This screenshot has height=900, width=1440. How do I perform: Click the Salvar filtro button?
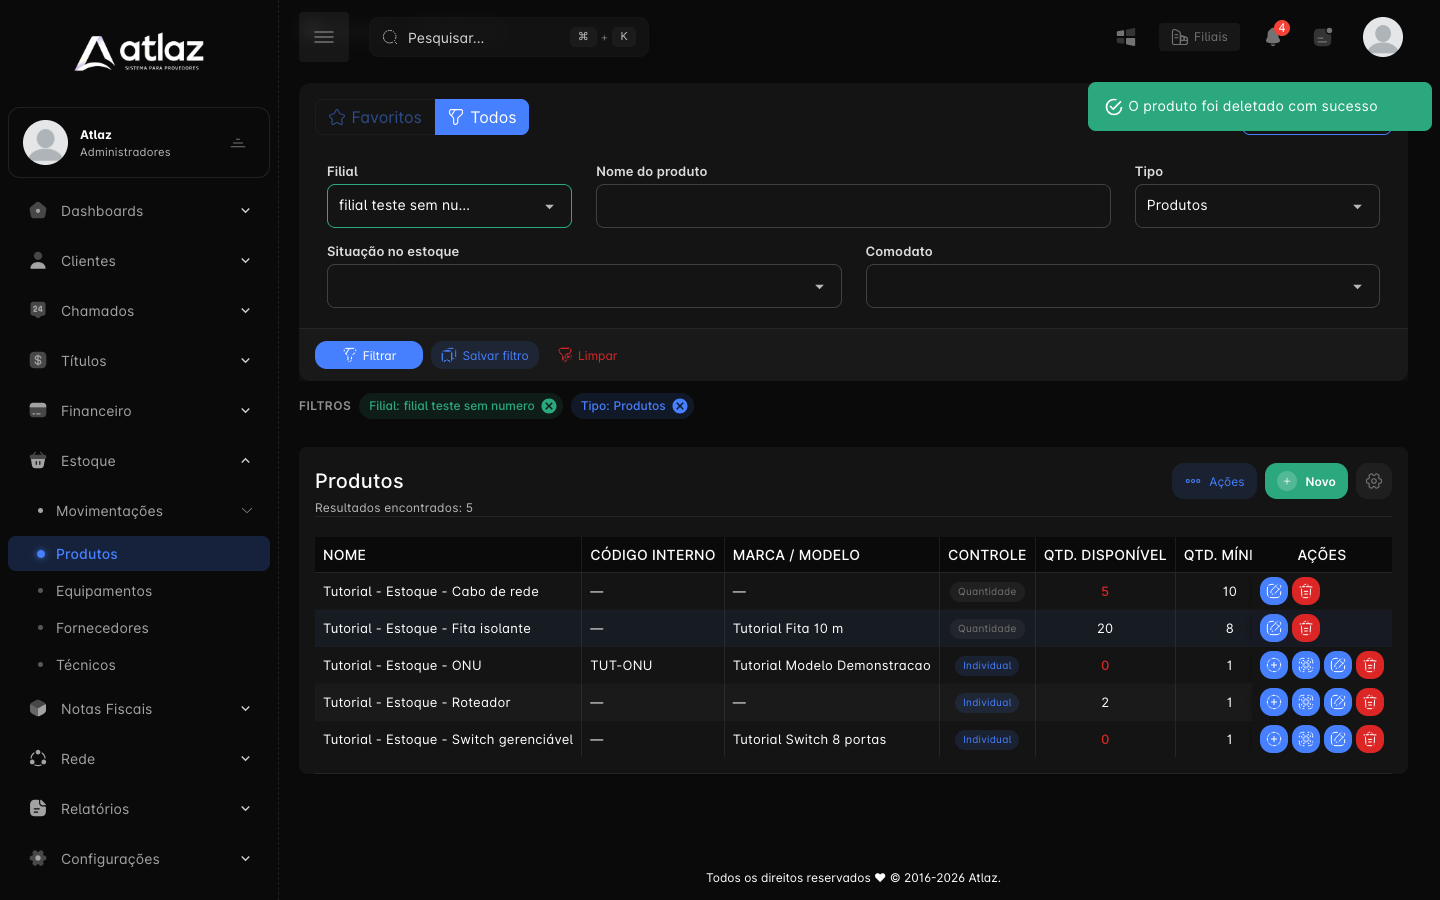click(485, 355)
